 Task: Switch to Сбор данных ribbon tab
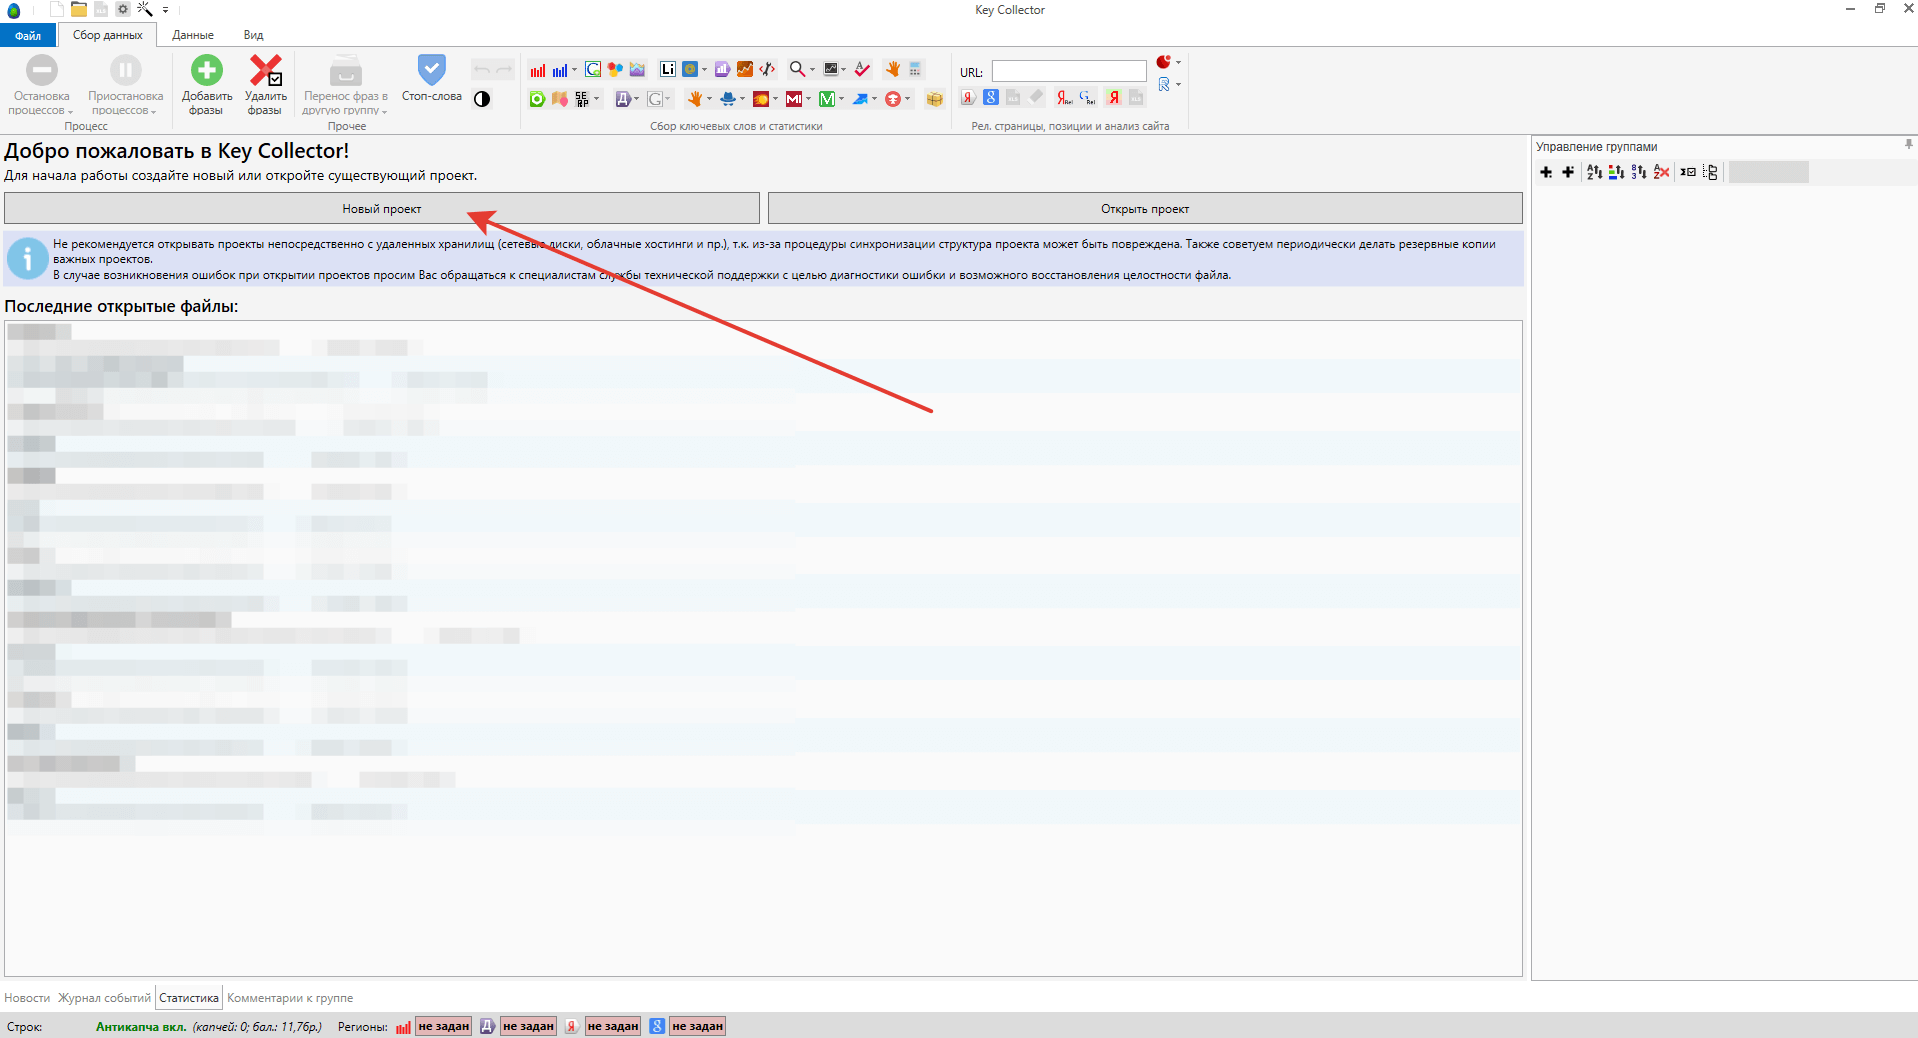point(108,35)
